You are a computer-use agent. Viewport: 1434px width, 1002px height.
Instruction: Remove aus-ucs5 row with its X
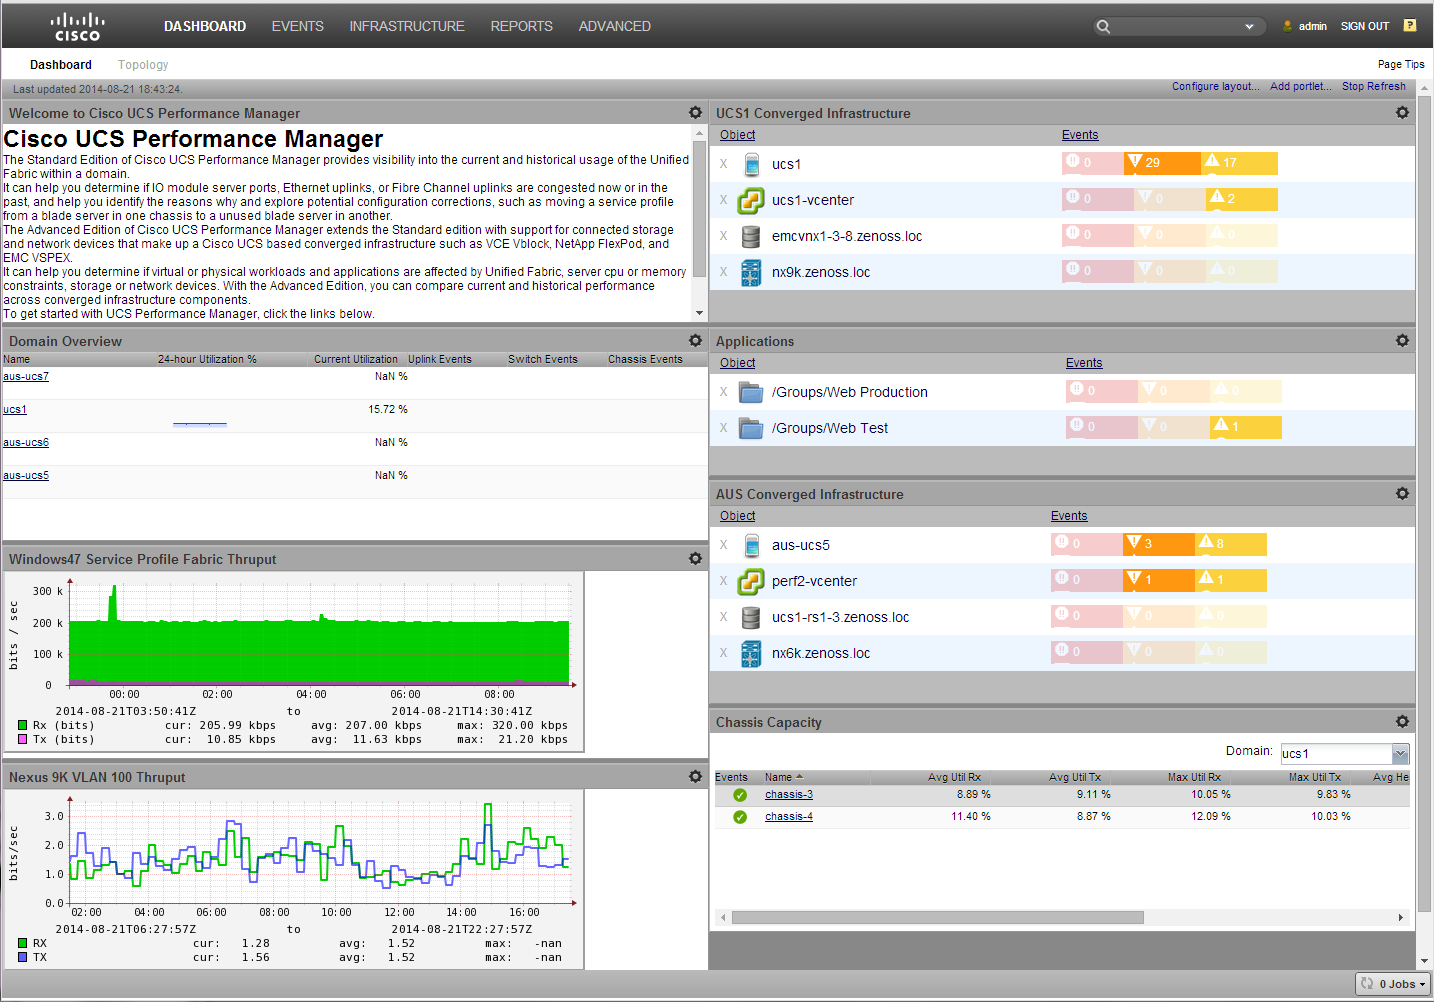[724, 545]
